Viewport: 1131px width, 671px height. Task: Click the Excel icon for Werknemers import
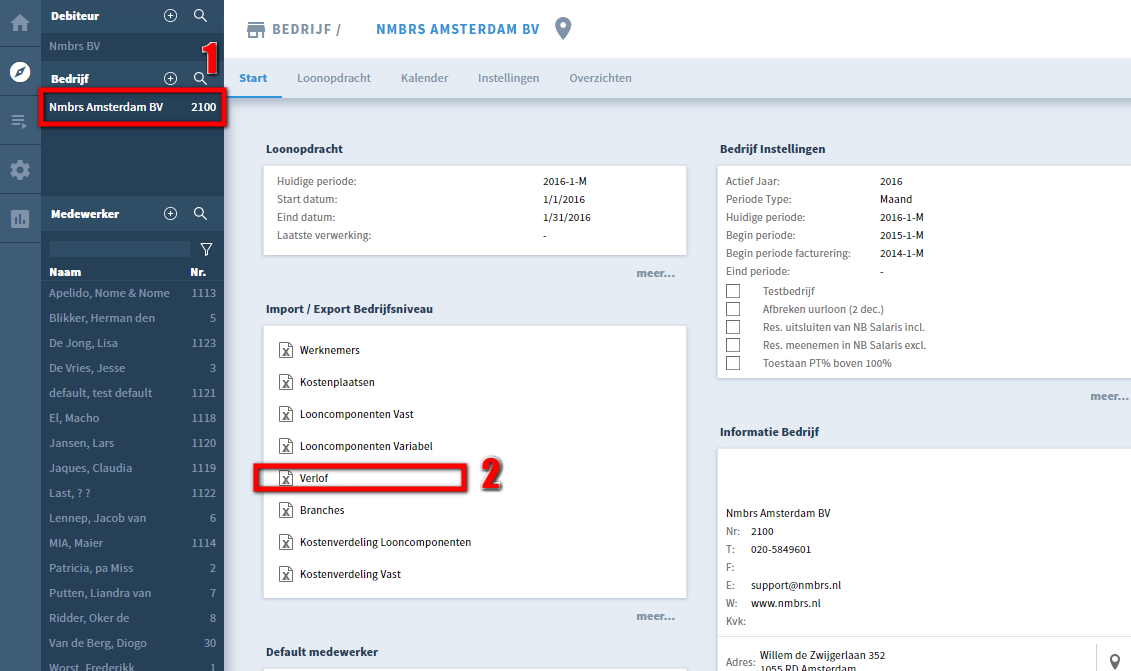tap(286, 351)
